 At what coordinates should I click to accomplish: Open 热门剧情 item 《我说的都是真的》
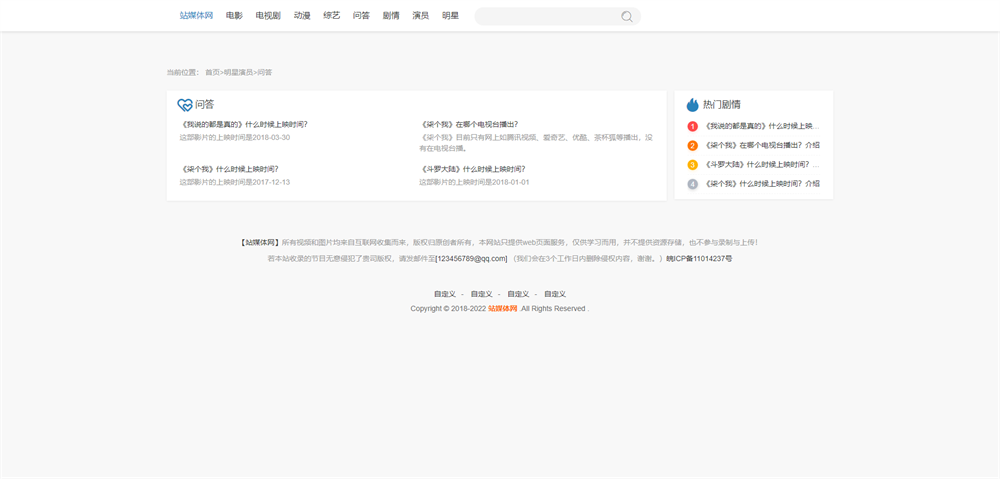[762, 126]
